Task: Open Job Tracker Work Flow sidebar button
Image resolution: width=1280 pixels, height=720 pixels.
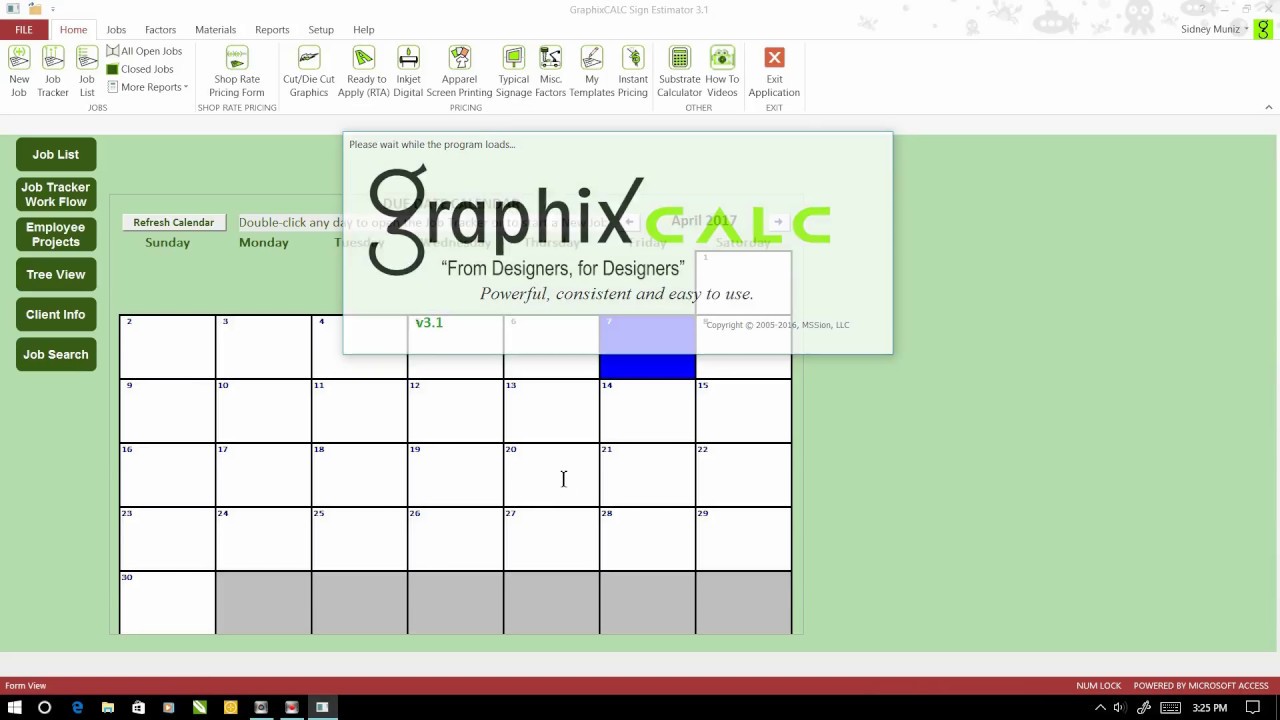Action: pos(56,194)
